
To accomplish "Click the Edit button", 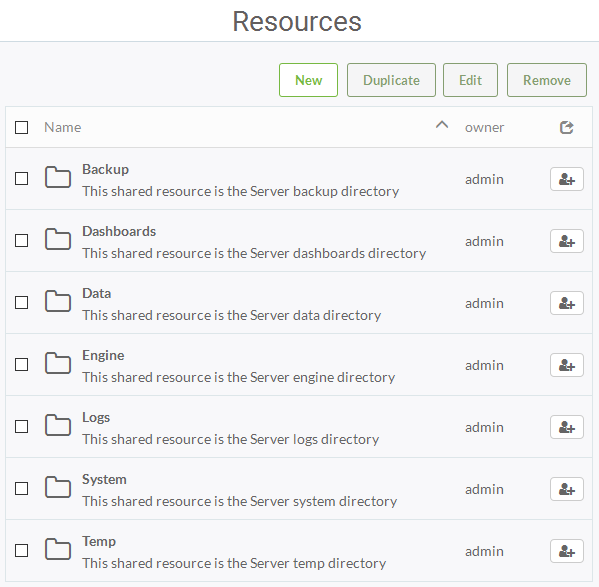I will pyautogui.click(x=470, y=80).
